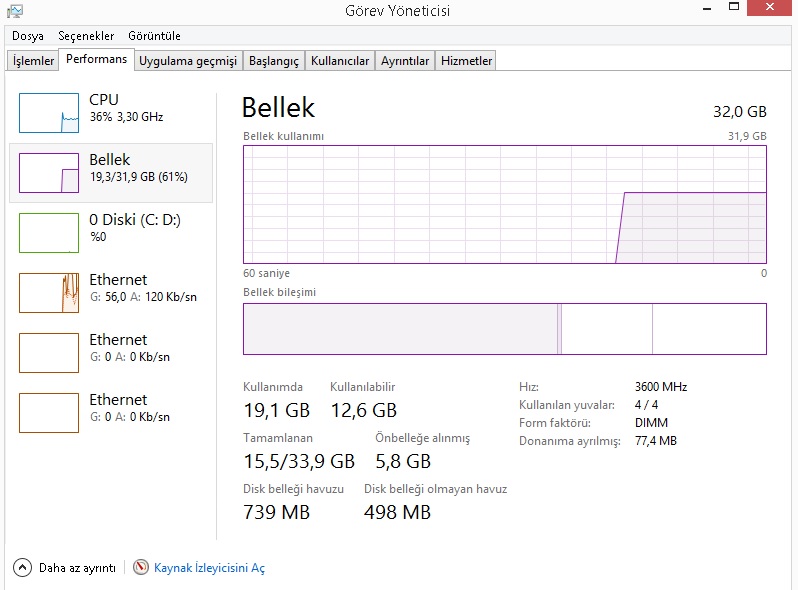This screenshot has height=590, width=798.
Task: Switch to the İşlemler tab
Action: click(x=33, y=61)
